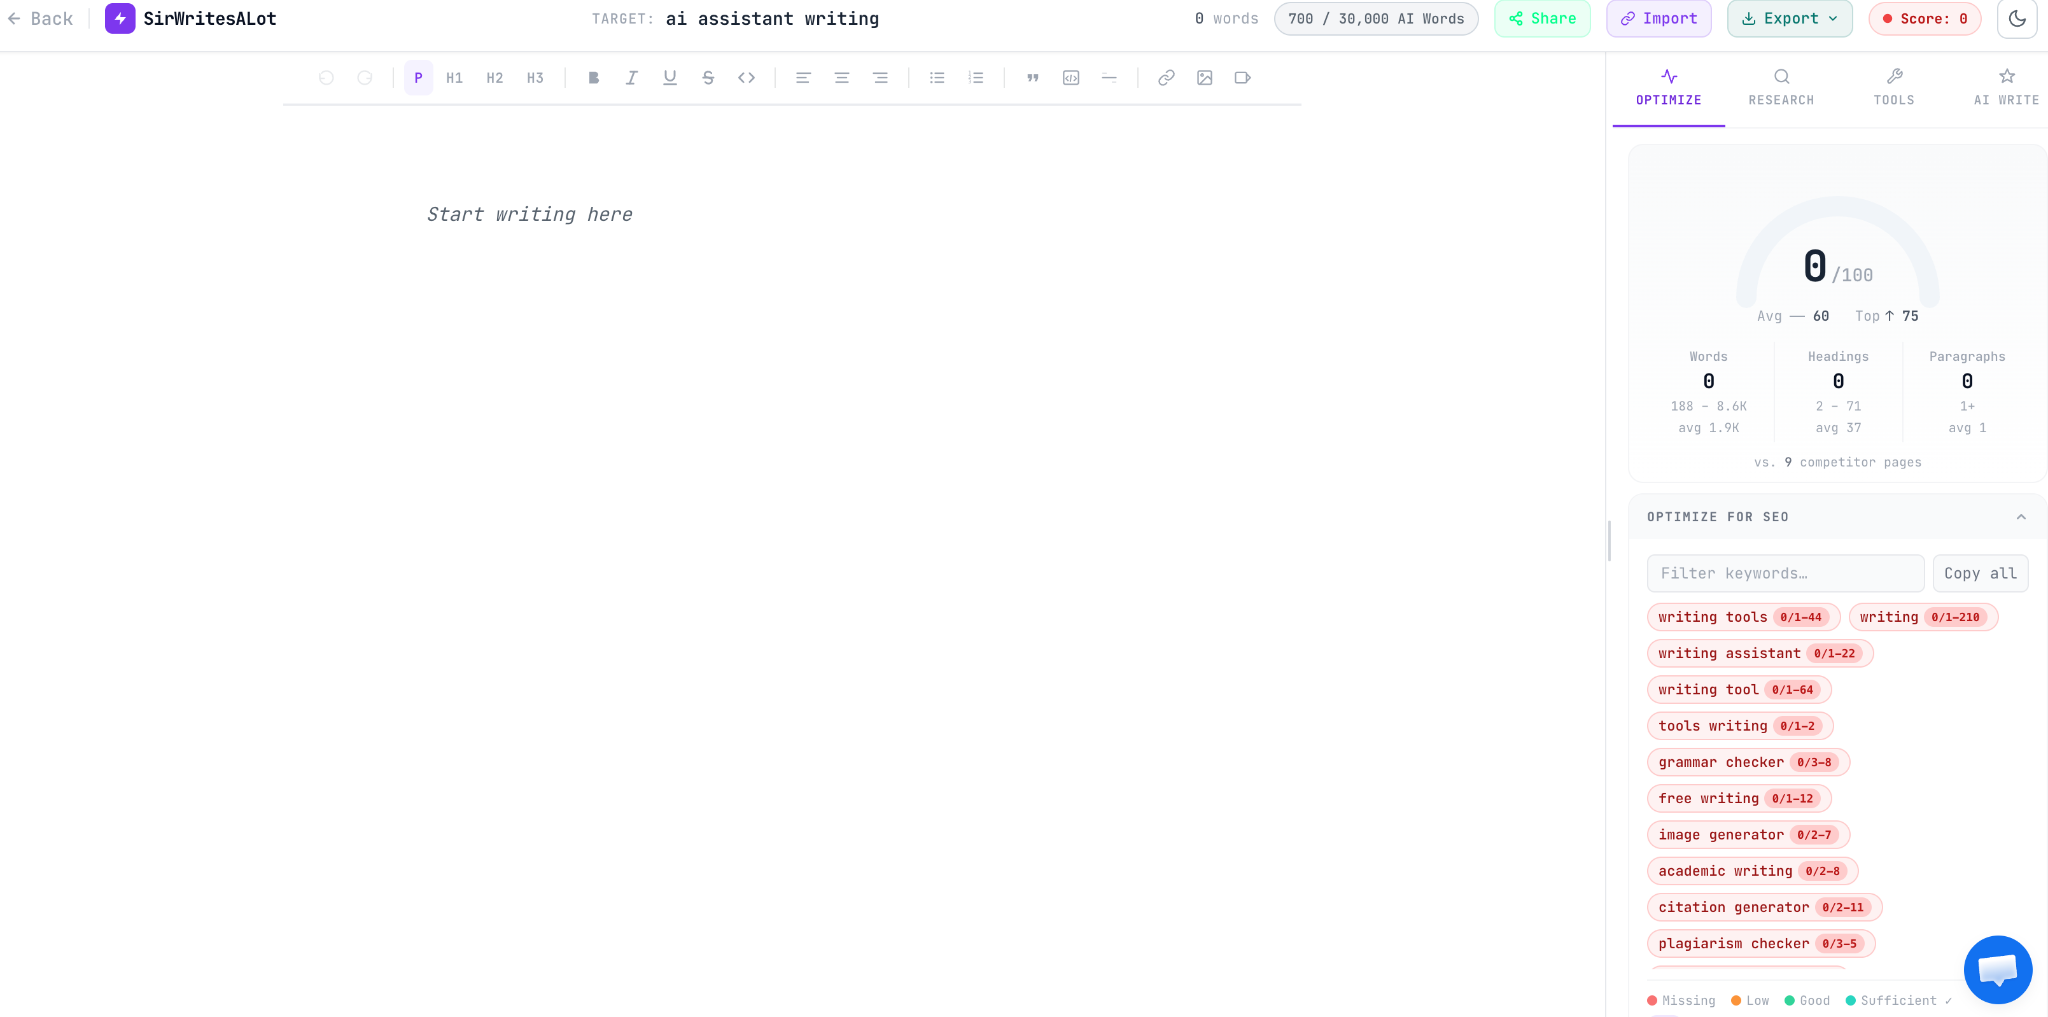Insert a bulleted list

click(937, 78)
